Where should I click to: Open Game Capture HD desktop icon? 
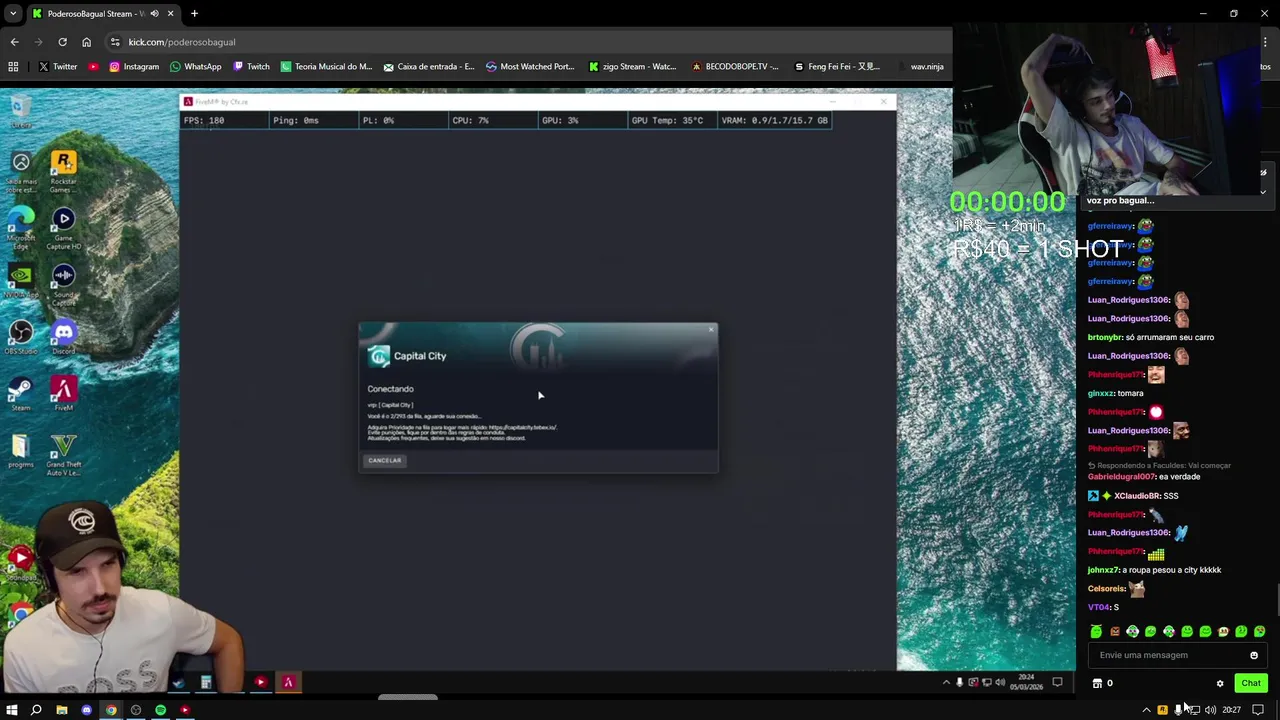63,229
